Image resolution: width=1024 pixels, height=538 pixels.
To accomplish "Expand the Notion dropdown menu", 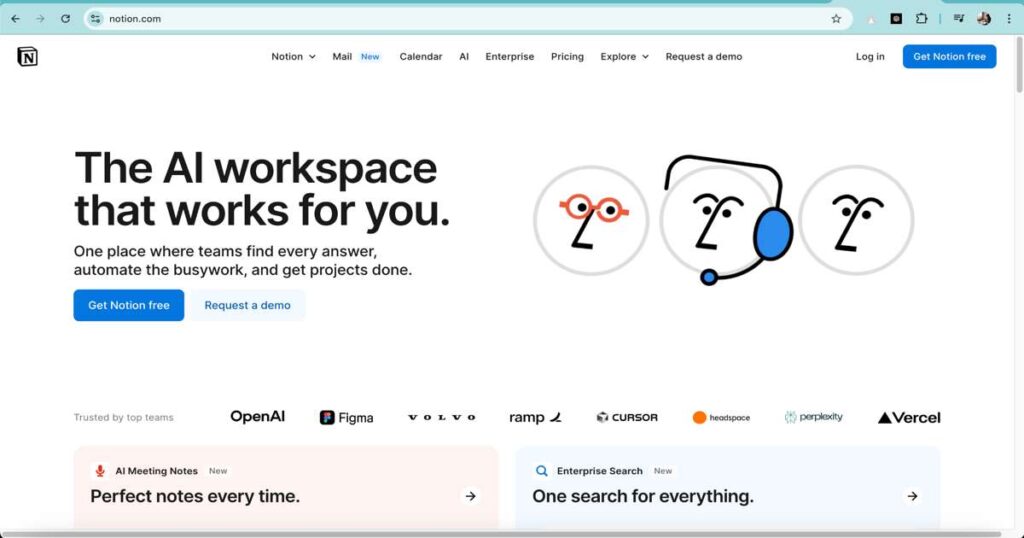I will (x=293, y=57).
